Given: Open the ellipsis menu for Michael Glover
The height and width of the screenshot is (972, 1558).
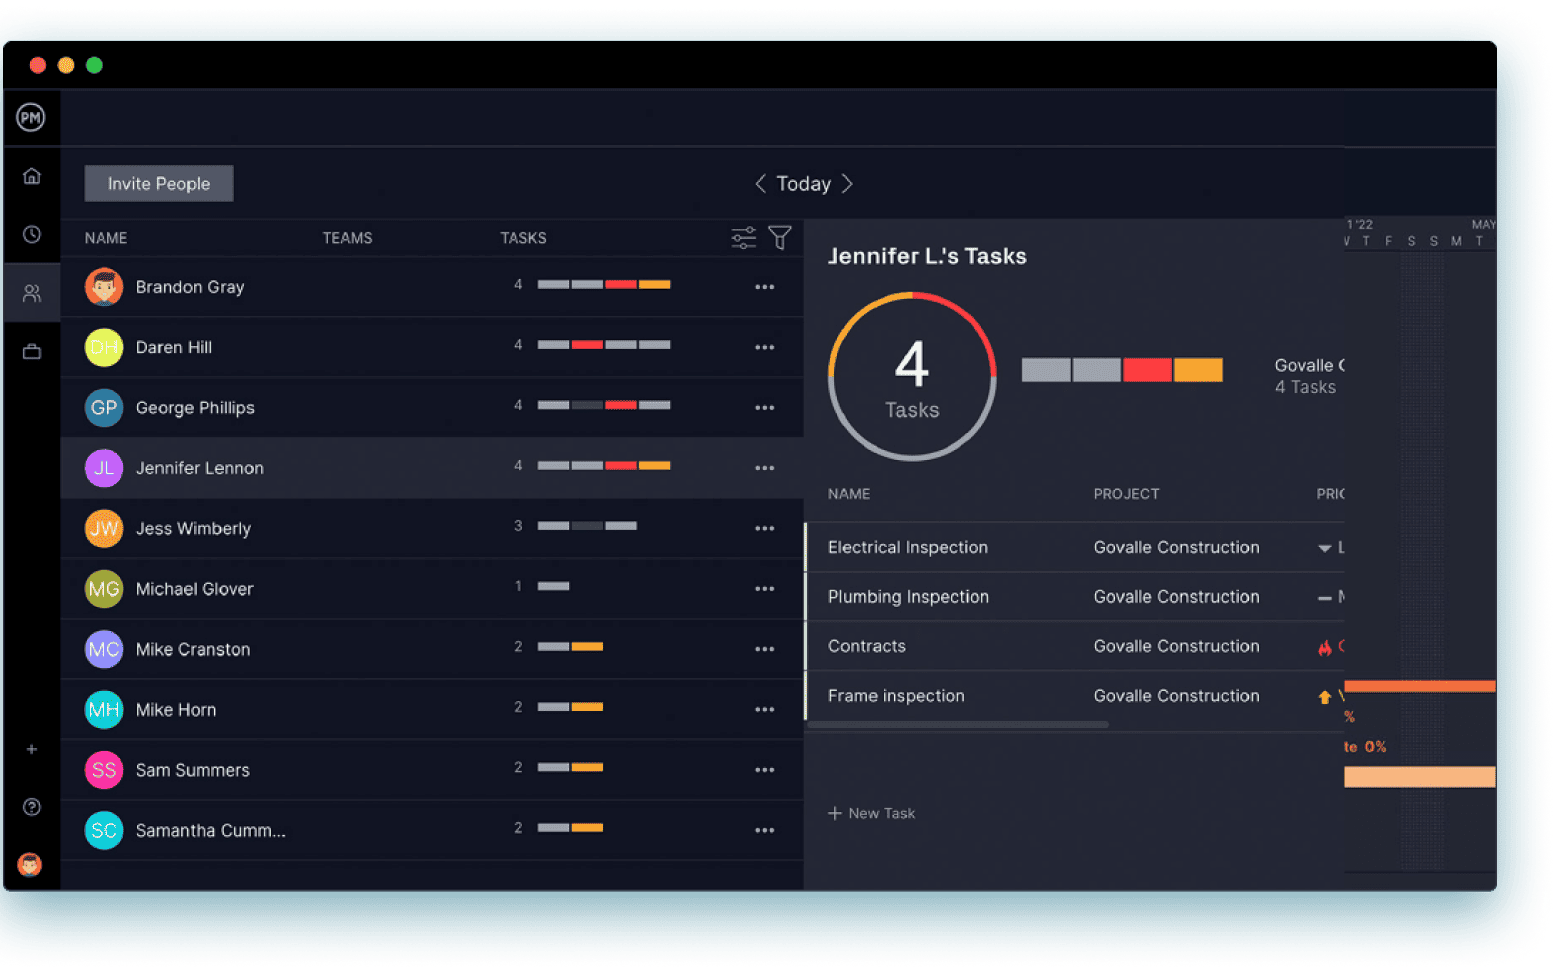Looking at the screenshot, I should click(765, 589).
